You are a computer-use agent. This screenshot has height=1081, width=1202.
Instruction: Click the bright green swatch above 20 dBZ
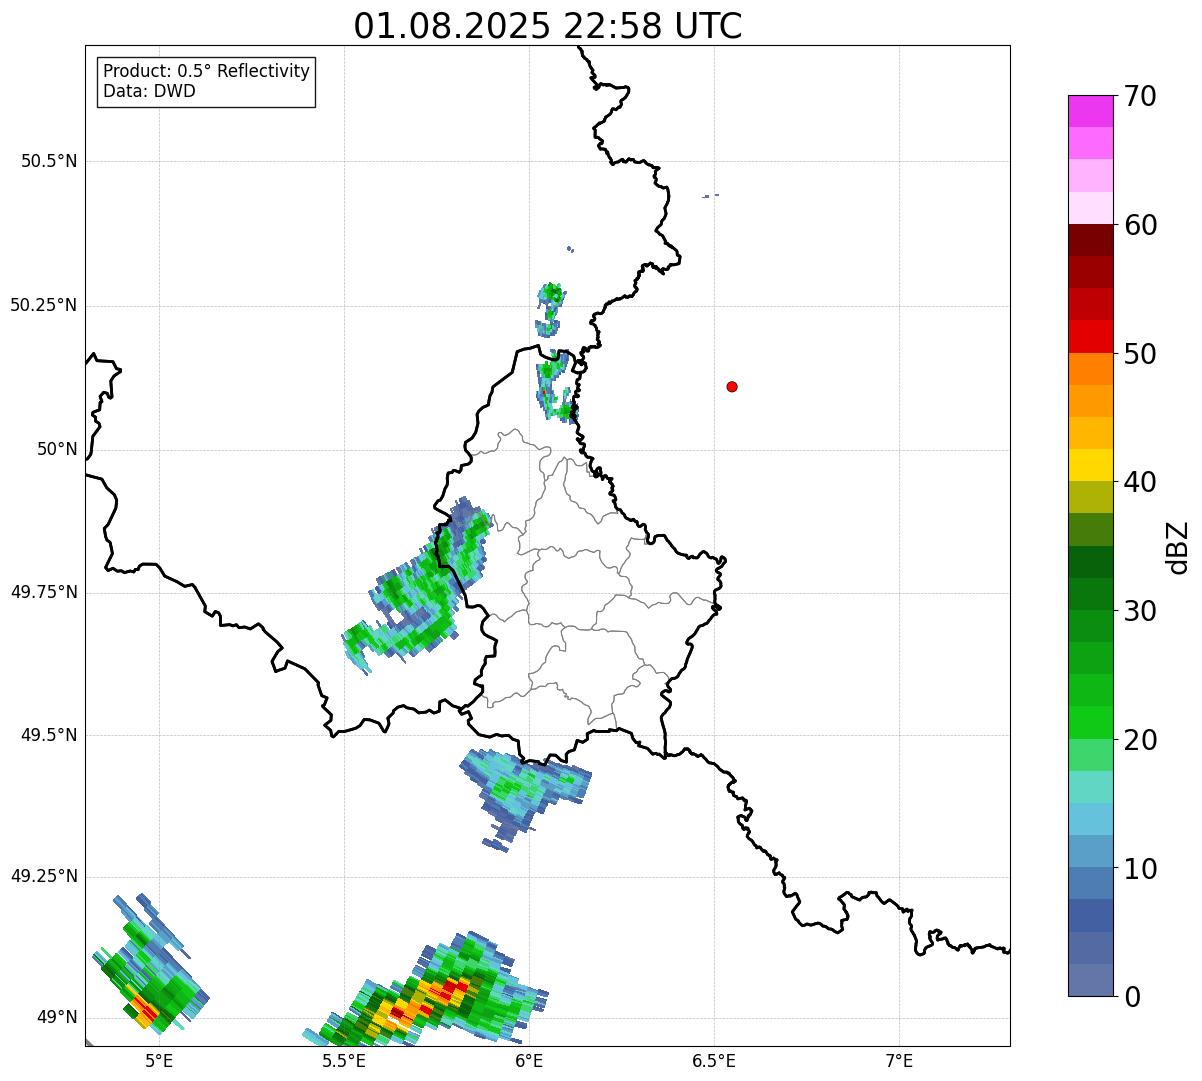click(x=1090, y=723)
